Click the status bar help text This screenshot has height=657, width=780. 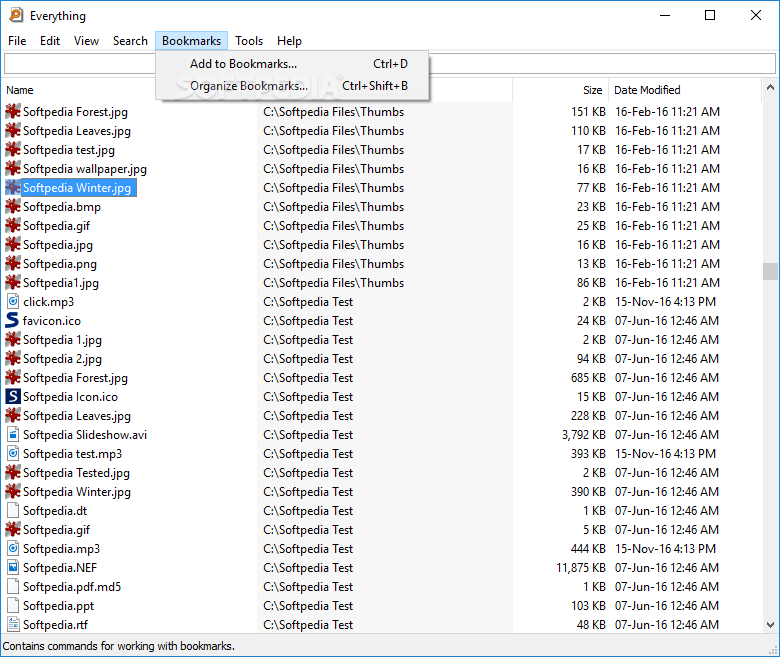[118, 646]
